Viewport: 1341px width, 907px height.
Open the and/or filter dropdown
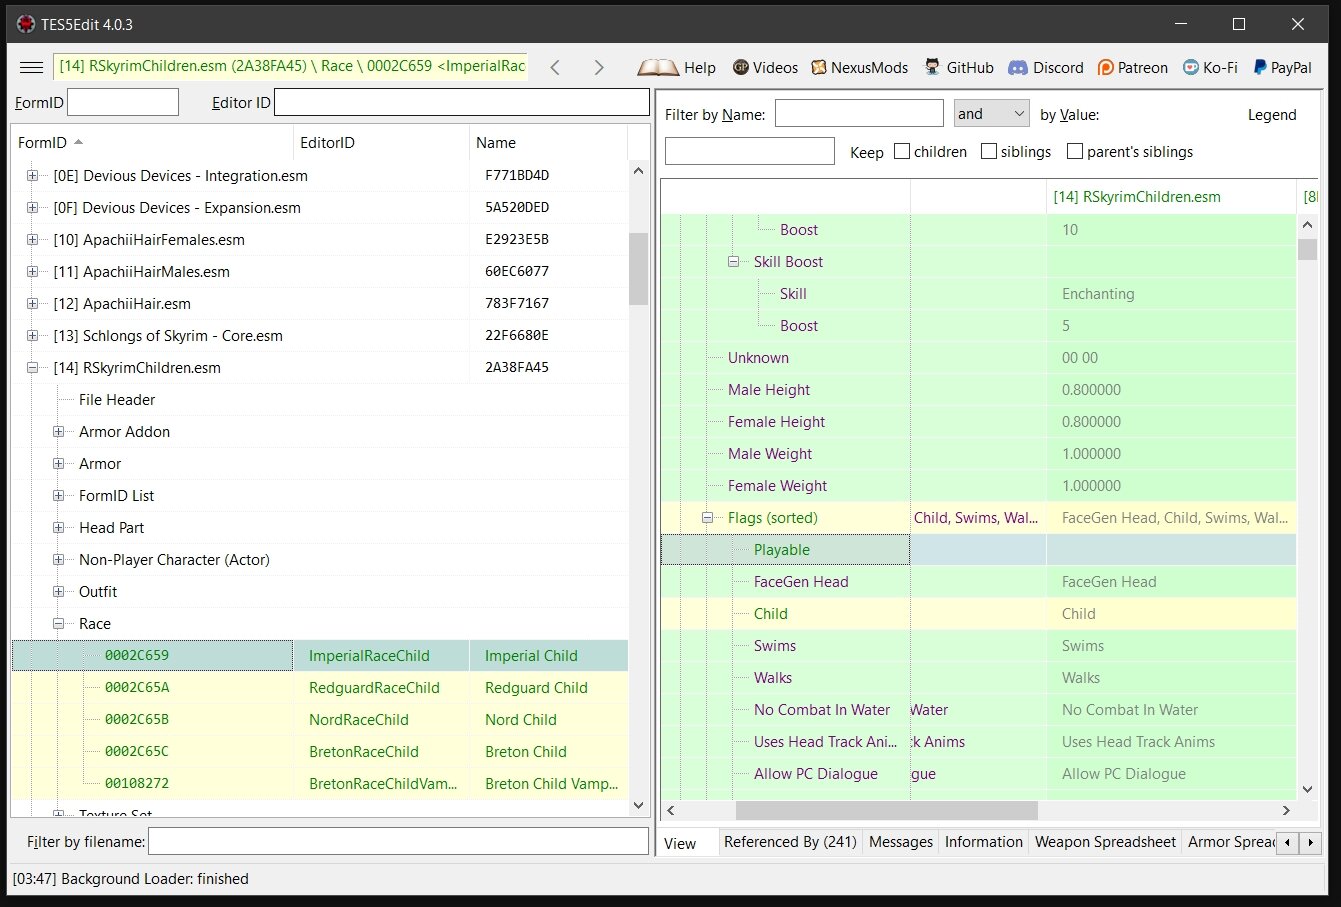click(992, 113)
